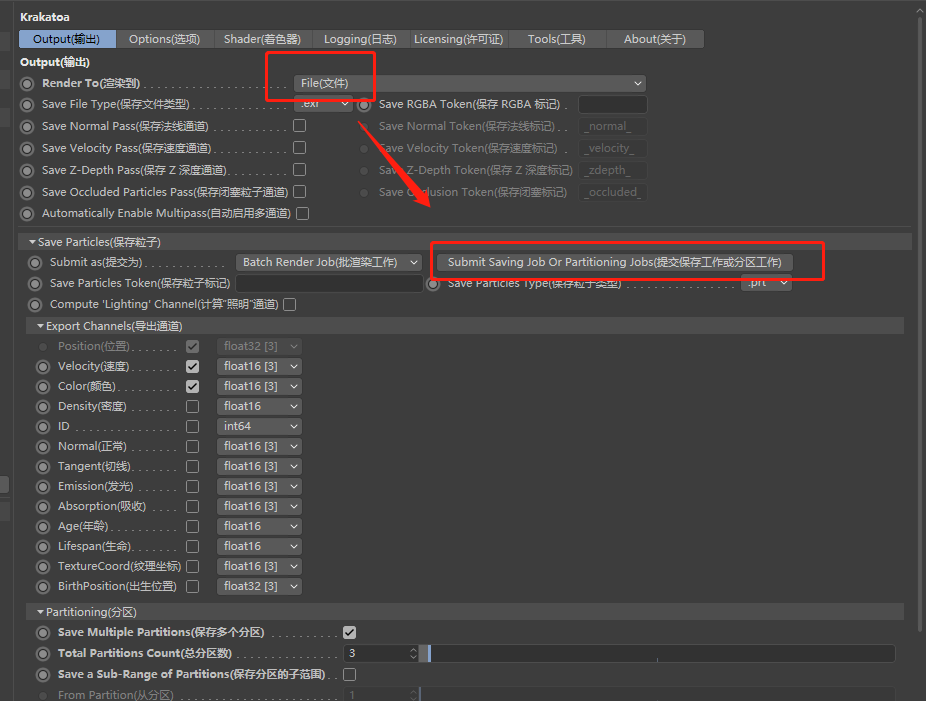Open the About(关于) tab
The image size is (926, 701).
click(x=654, y=39)
